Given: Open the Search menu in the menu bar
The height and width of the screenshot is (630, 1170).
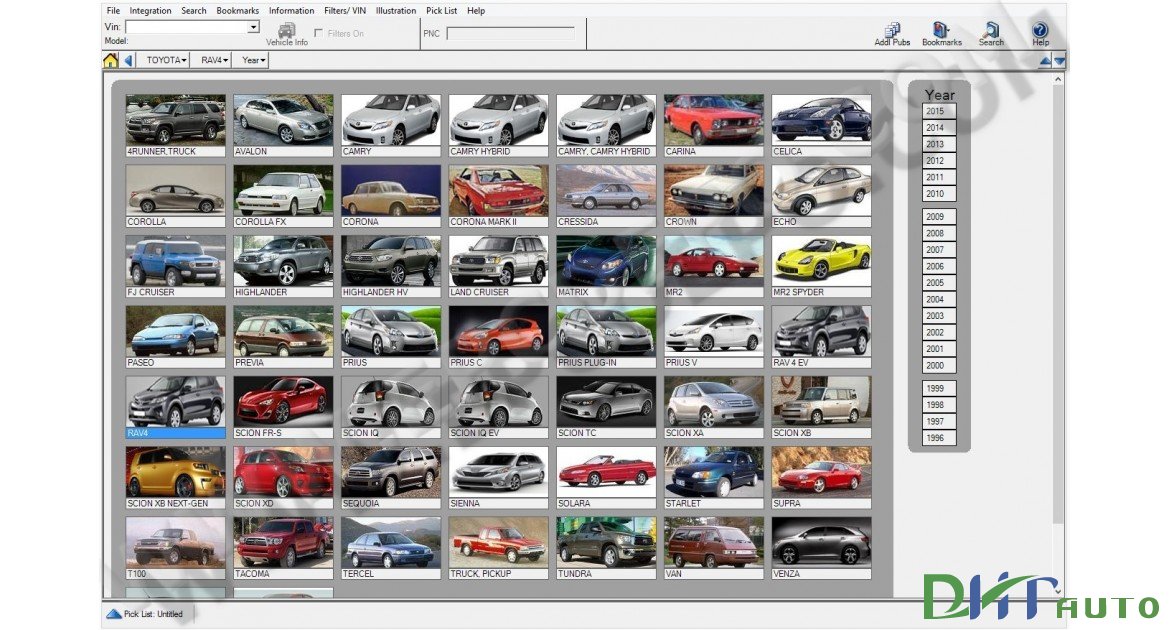Looking at the screenshot, I should click(194, 11).
